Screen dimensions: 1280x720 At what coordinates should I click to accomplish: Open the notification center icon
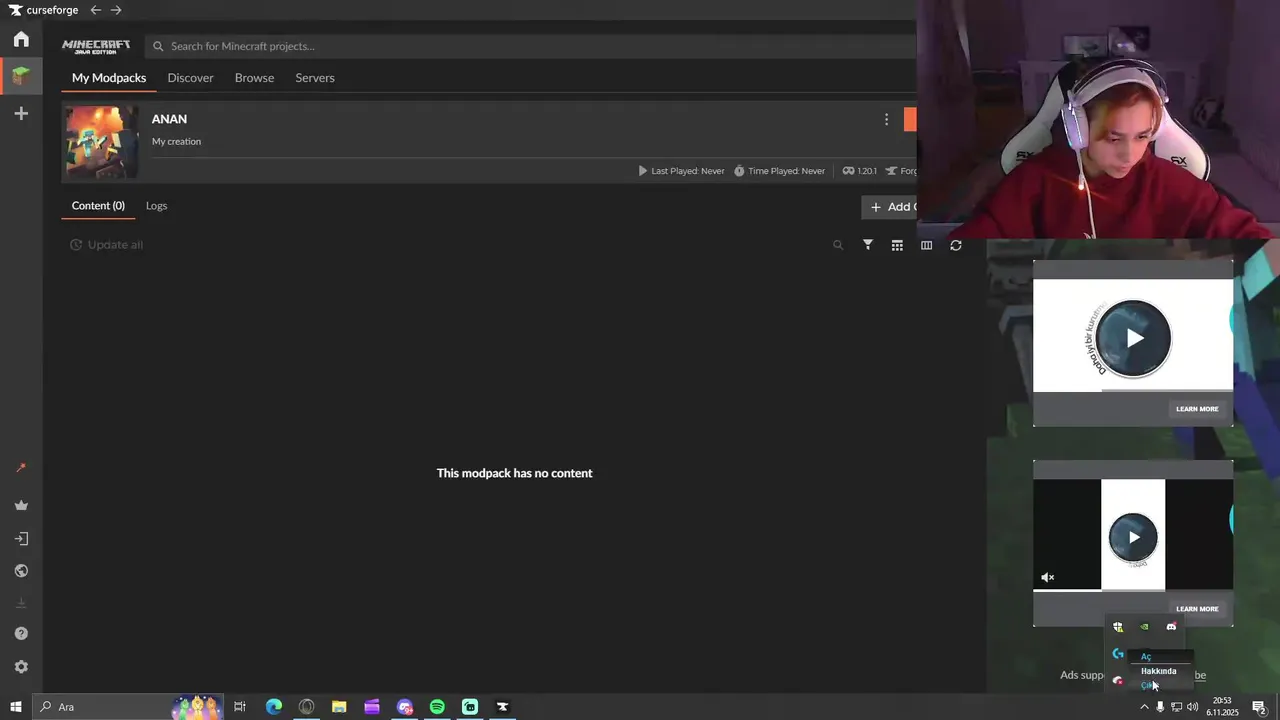click(1260, 707)
